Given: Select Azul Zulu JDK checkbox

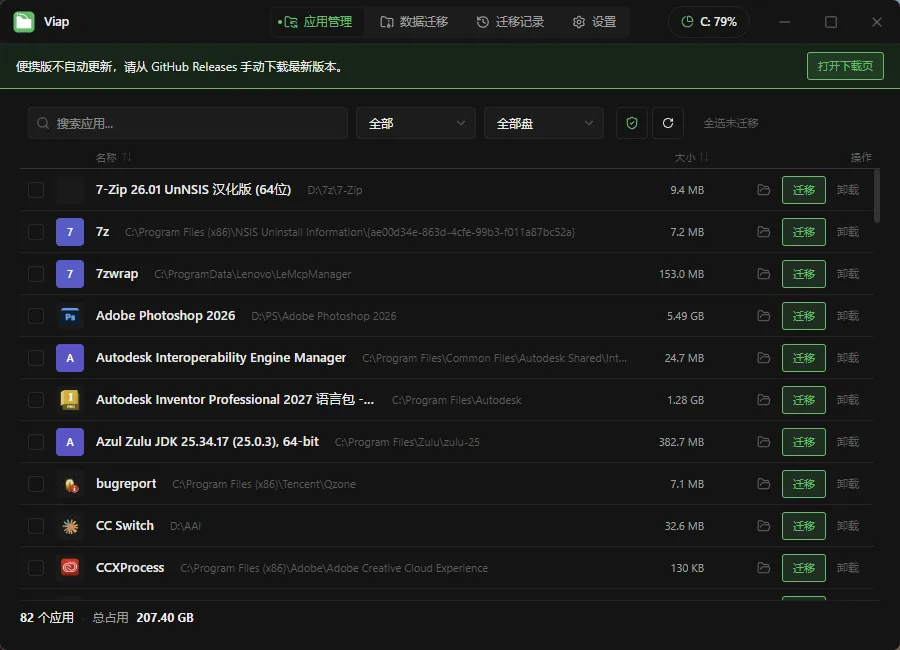Looking at the screenshot, I should (36, 442).
